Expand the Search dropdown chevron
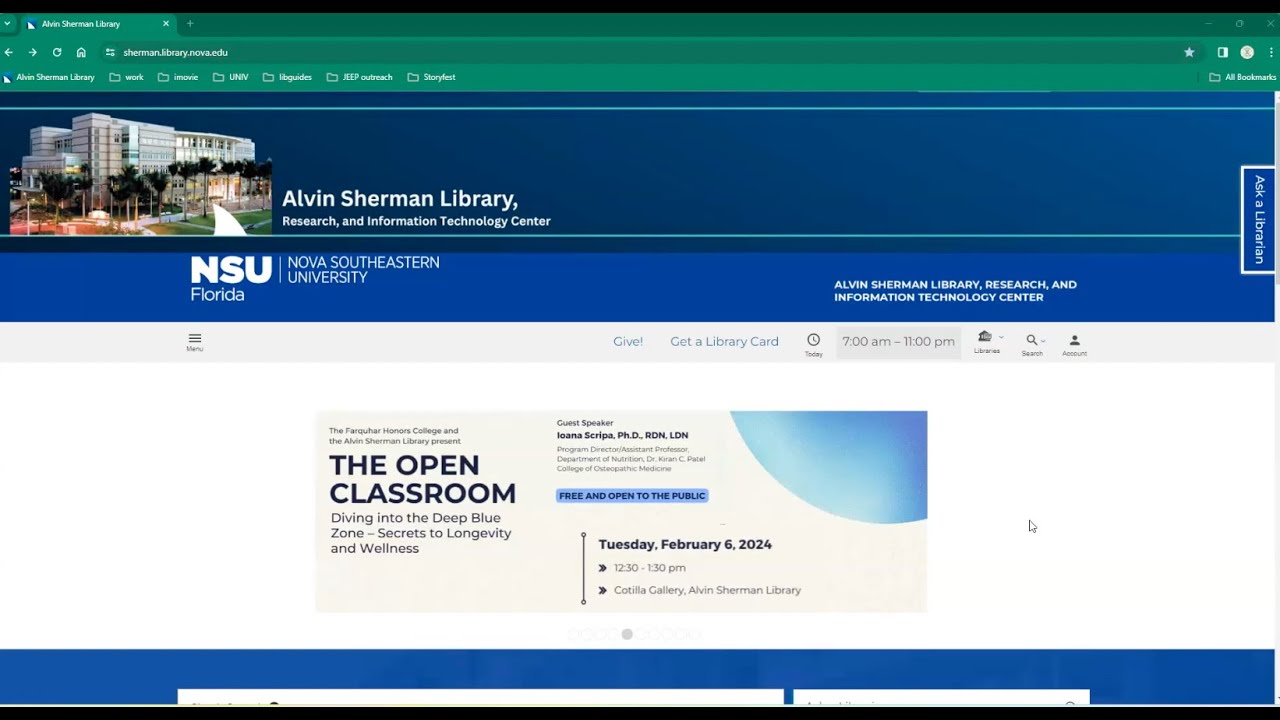The width and height of the screenshot is (1280, 720). coord(1043,341)
